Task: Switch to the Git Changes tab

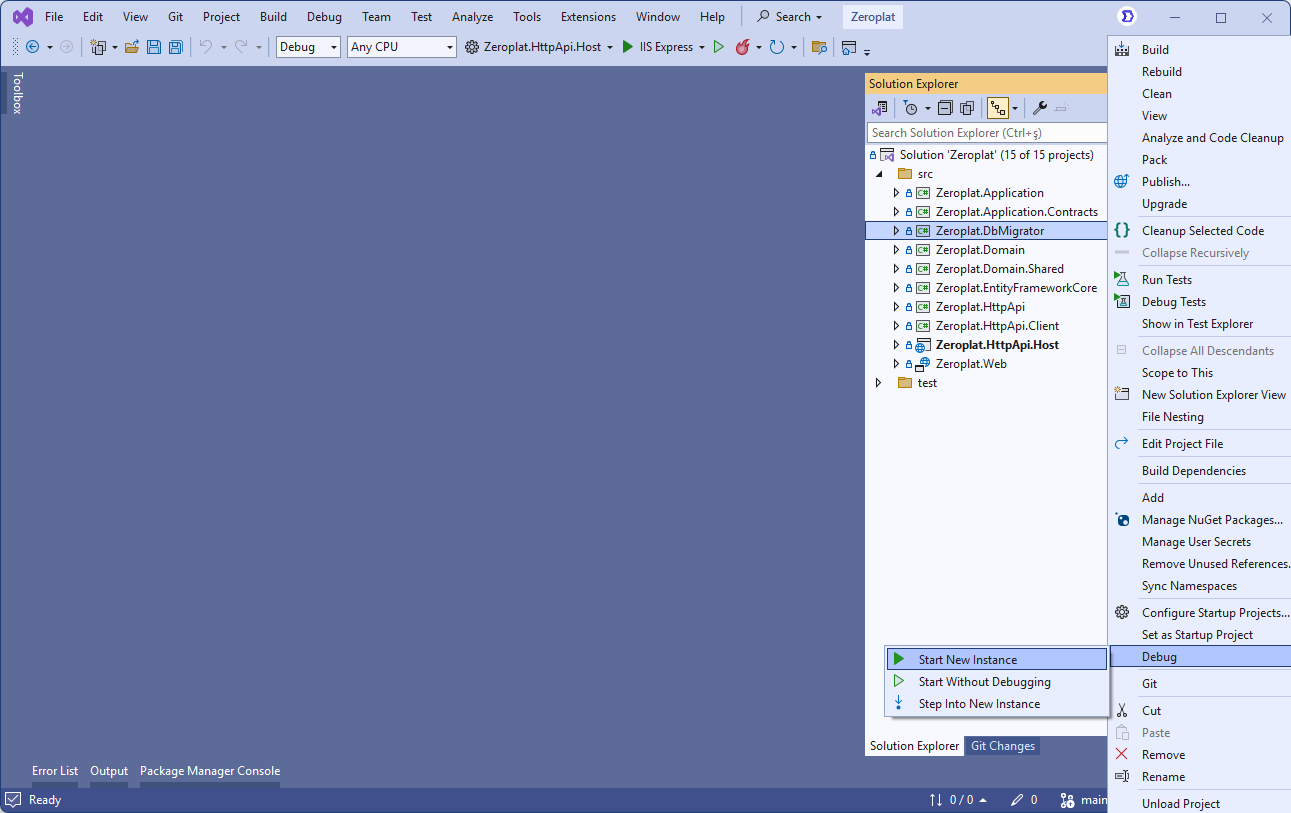Action: (1002, 746)
